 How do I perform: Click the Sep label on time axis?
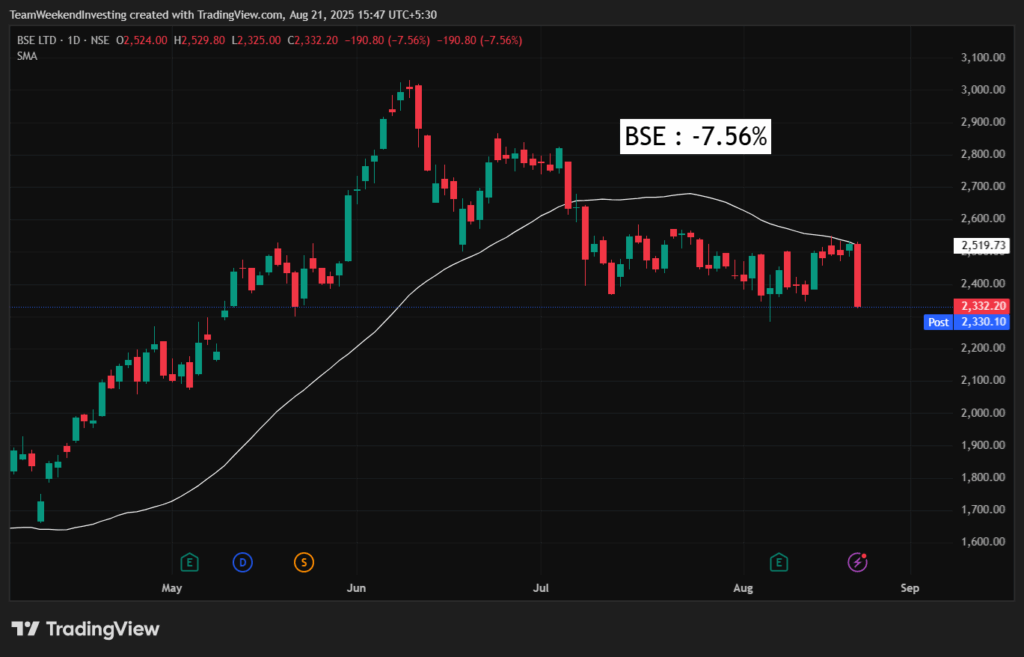[910, 588]
